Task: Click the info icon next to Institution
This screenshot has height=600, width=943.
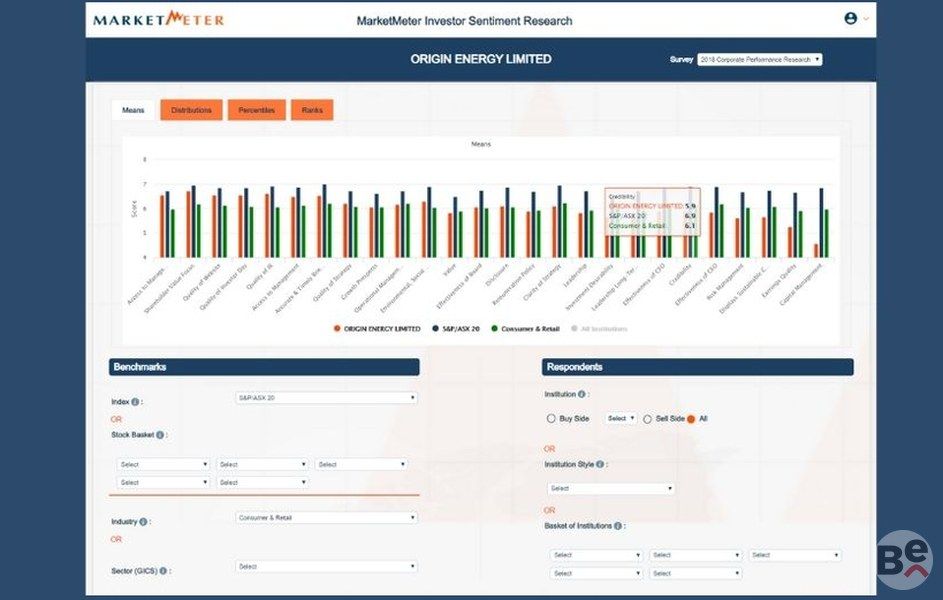Action: click(582, 394)
